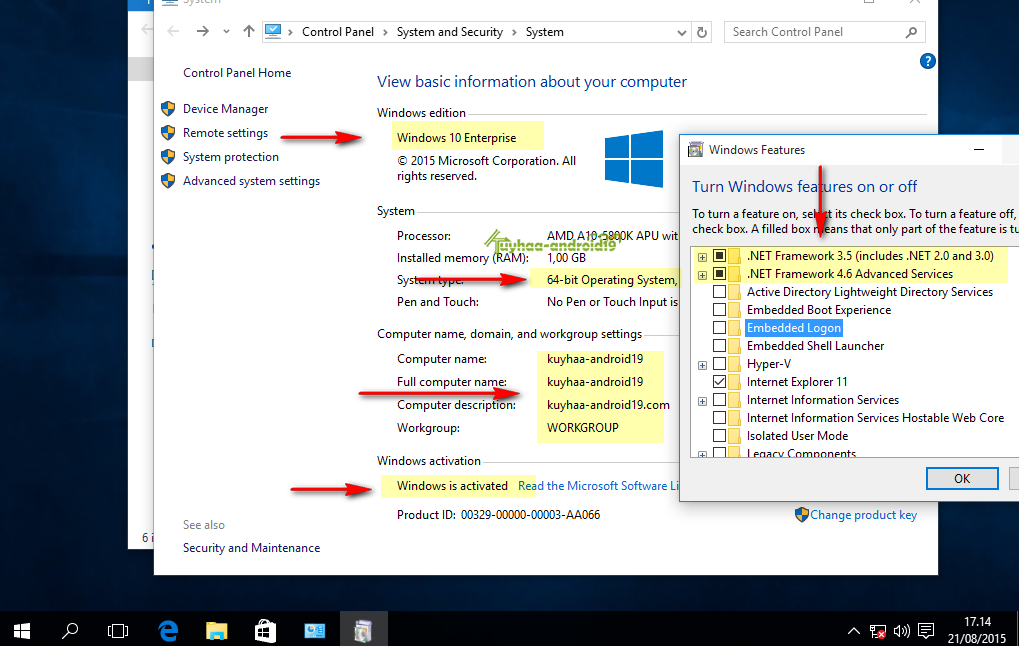The width and height of the screenshot is (1019, 646).
Task: Open recent locations dropdown arrow
Action: tap(226, 31)
